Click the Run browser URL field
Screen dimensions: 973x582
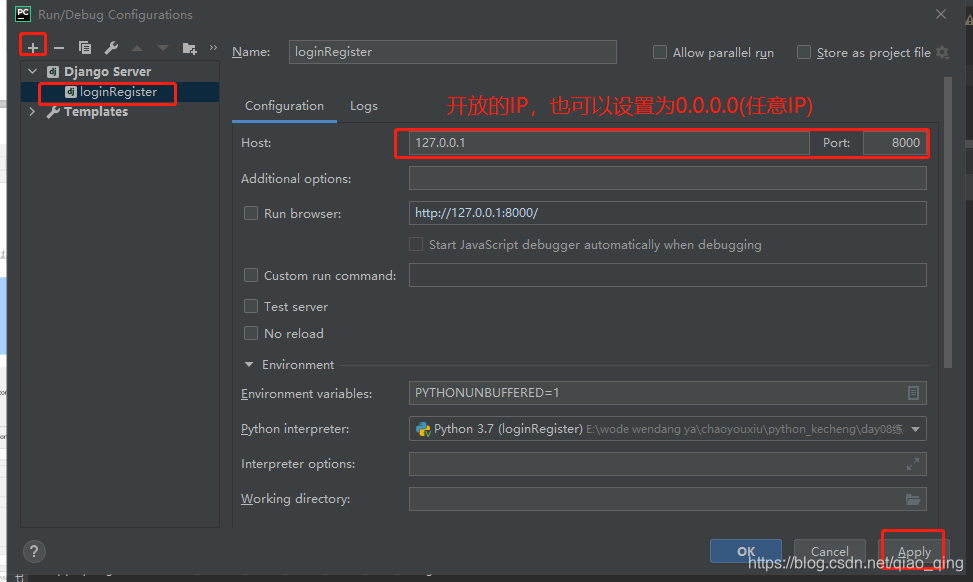point(668,213)
